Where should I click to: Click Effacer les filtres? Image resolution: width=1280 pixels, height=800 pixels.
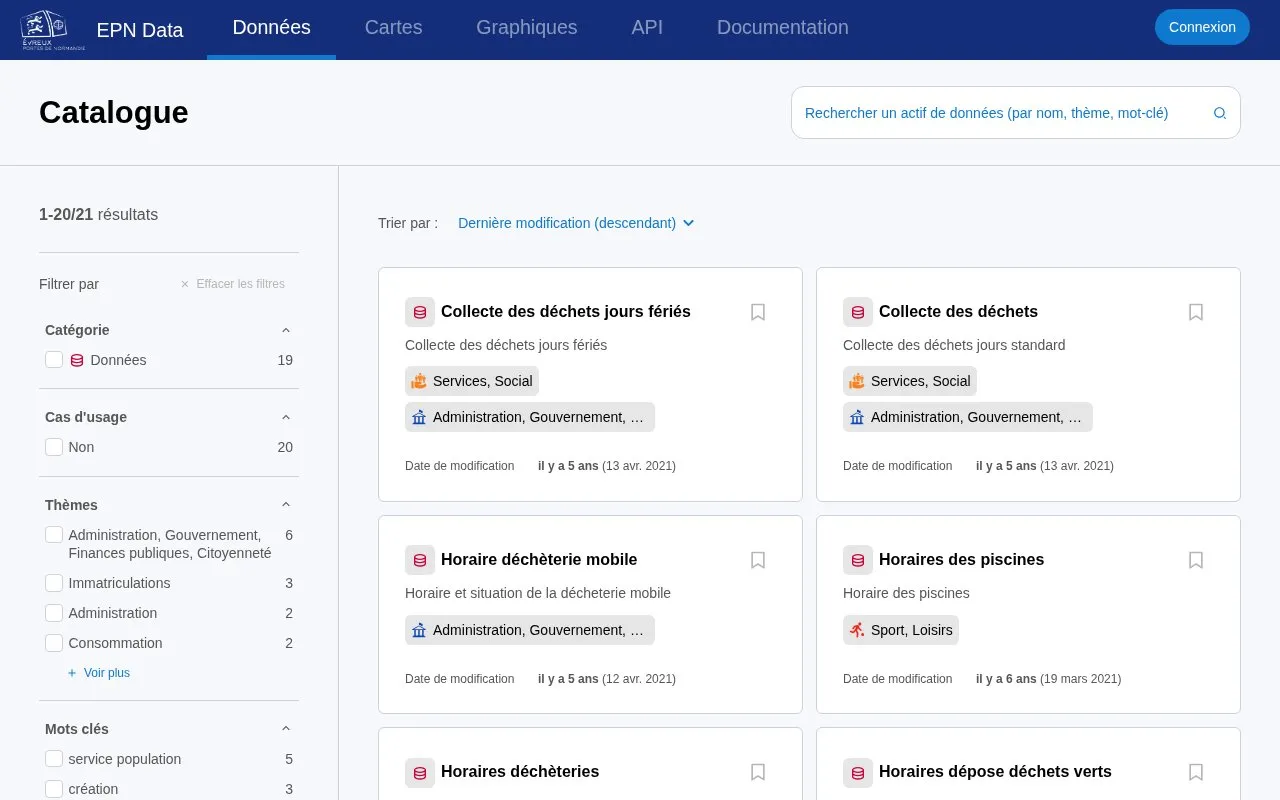click(x=232, y=284)
